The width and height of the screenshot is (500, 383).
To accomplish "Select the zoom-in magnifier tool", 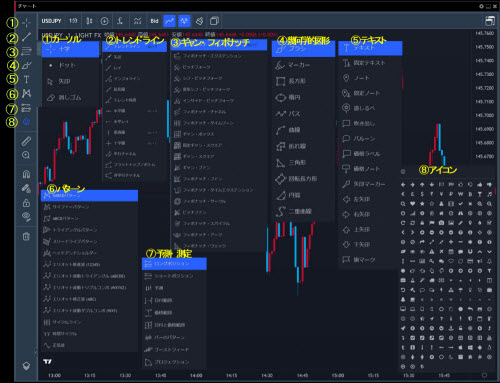I will point(26,155).
